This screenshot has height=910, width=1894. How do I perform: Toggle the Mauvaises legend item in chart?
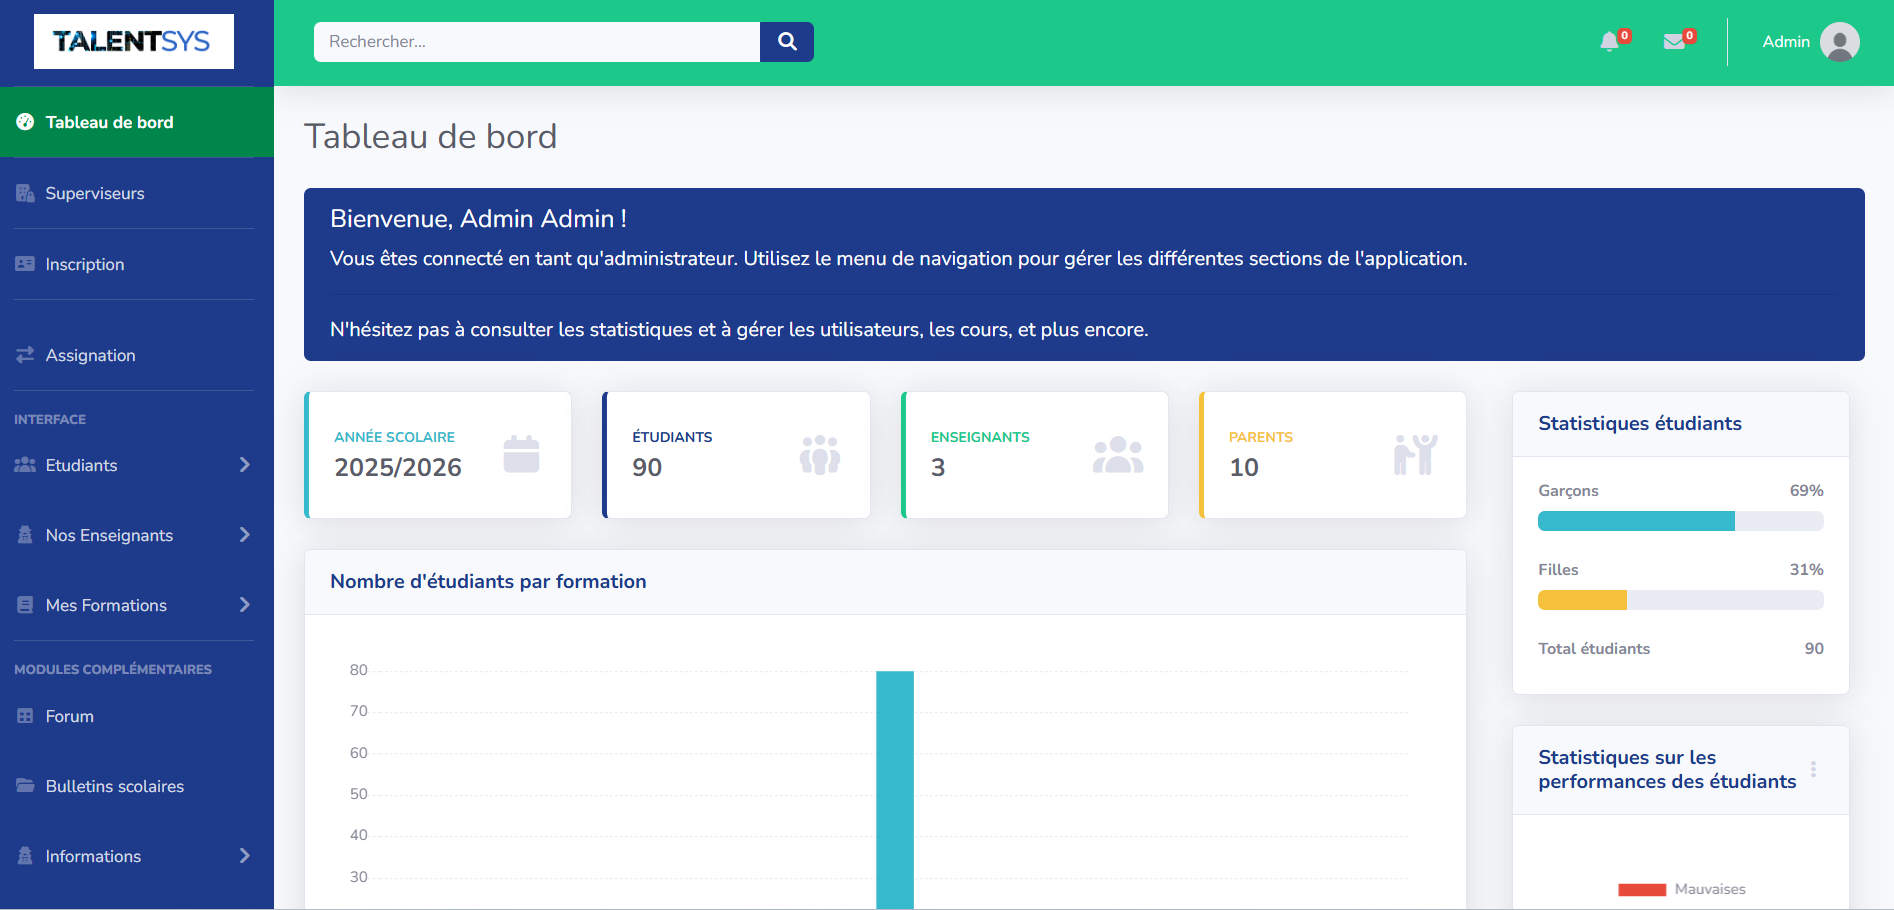[1682, 889]
